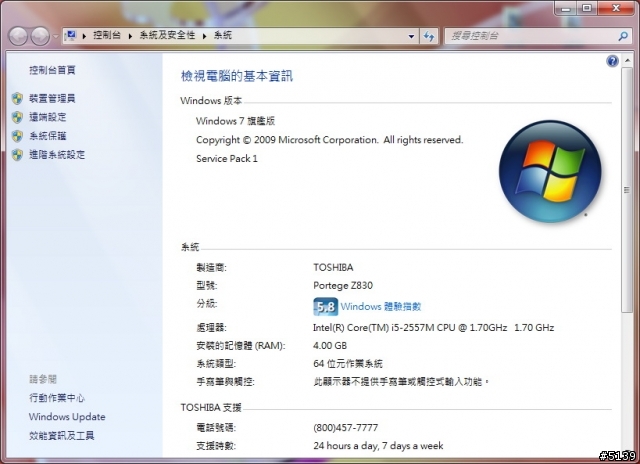Click the 24 hours a day support text
640x464 pixels.
[x=378, y=446]
